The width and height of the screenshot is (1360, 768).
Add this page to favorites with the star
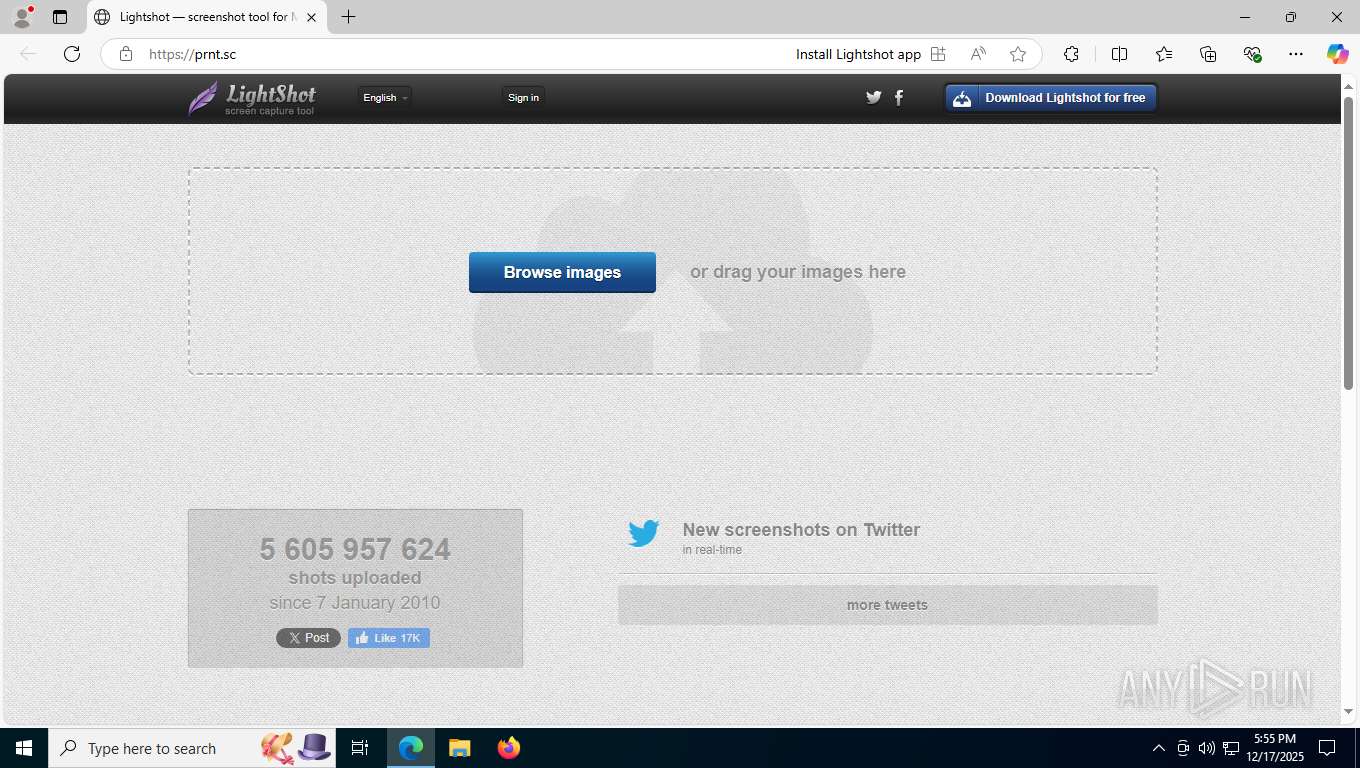(x=1018, y=54)
